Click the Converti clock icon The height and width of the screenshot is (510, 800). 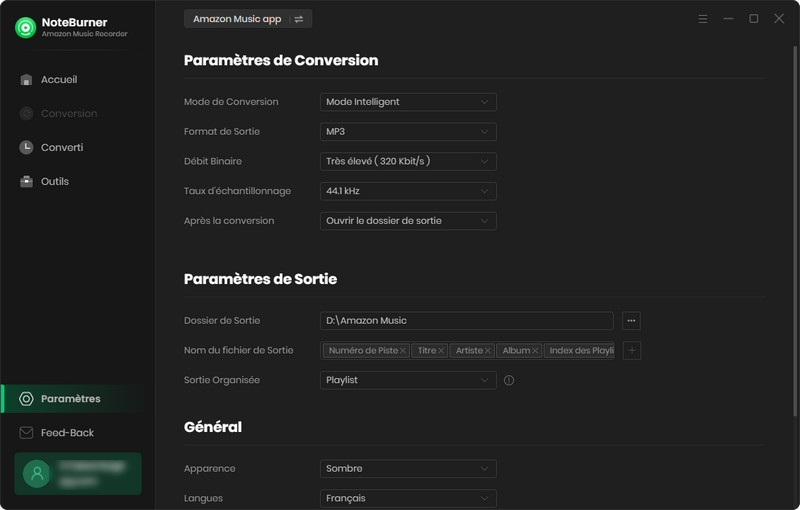(x=26, y=147)
